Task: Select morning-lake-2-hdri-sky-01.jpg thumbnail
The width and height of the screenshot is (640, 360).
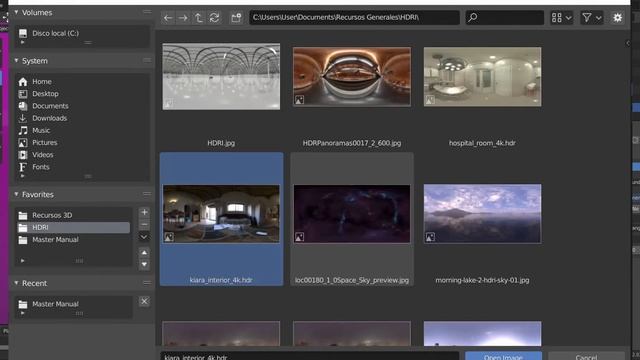Action: pos(482,214)
